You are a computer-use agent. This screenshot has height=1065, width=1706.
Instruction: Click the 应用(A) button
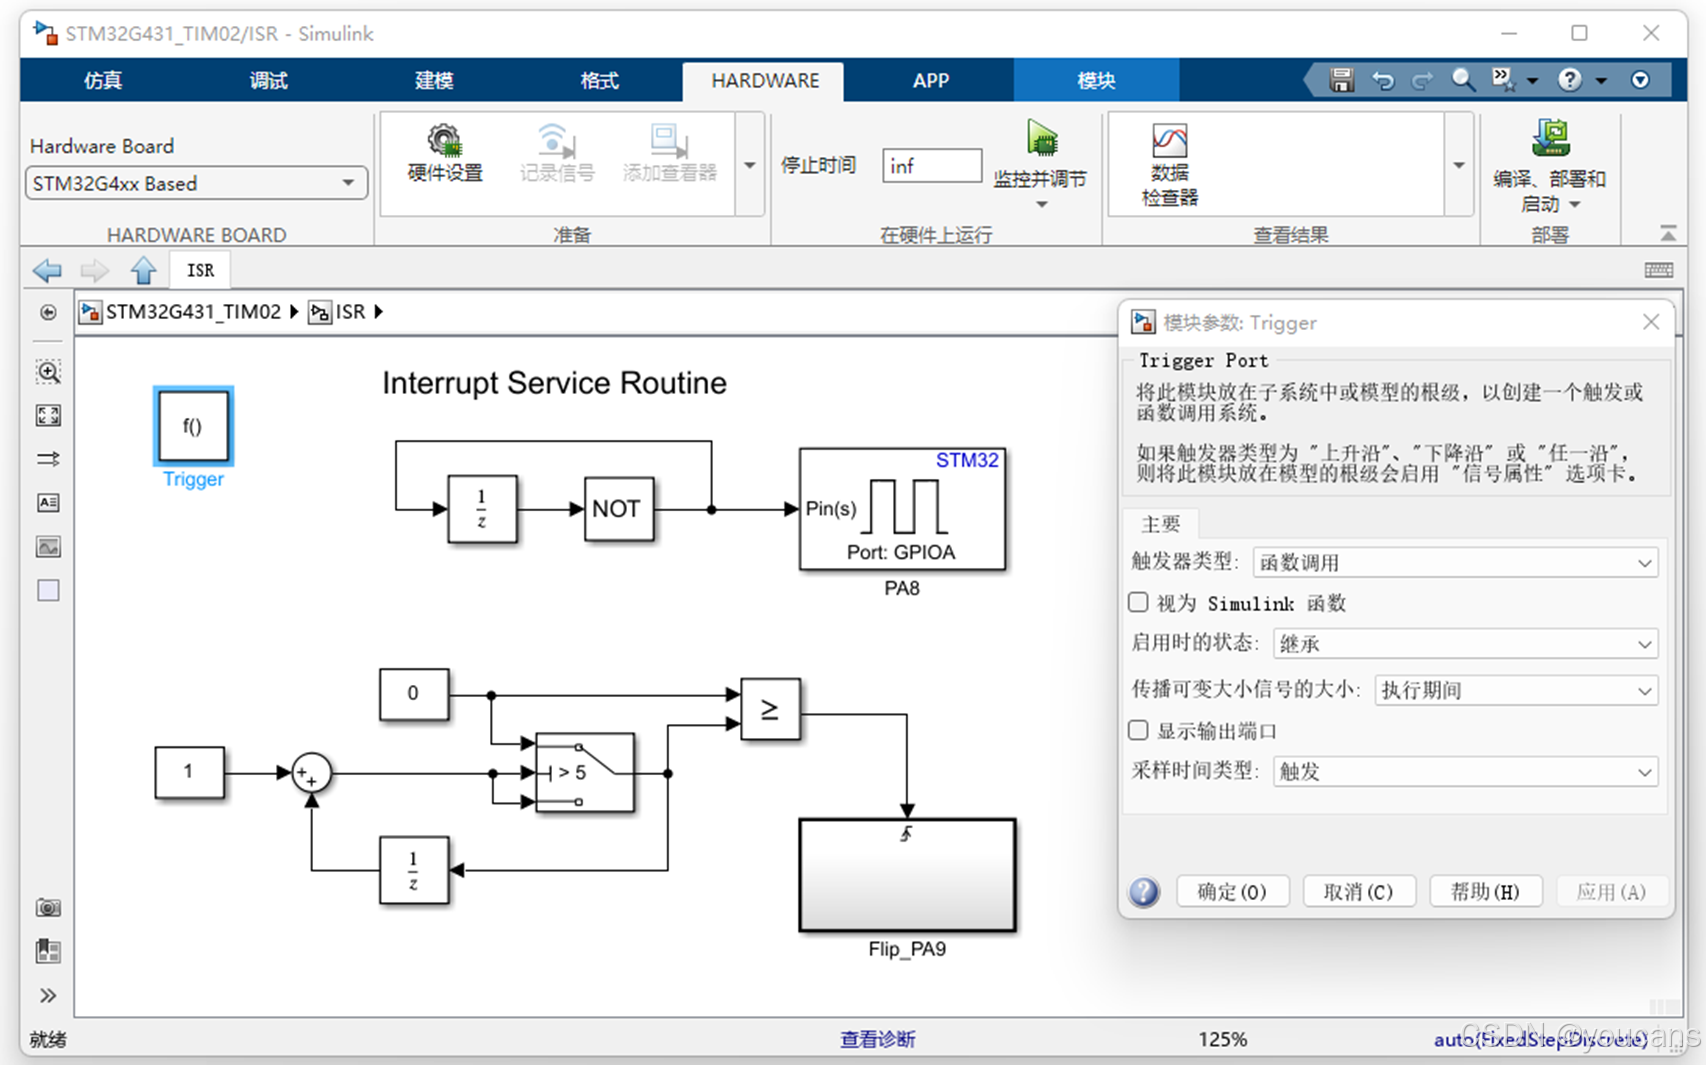(x=1611, y=892)
